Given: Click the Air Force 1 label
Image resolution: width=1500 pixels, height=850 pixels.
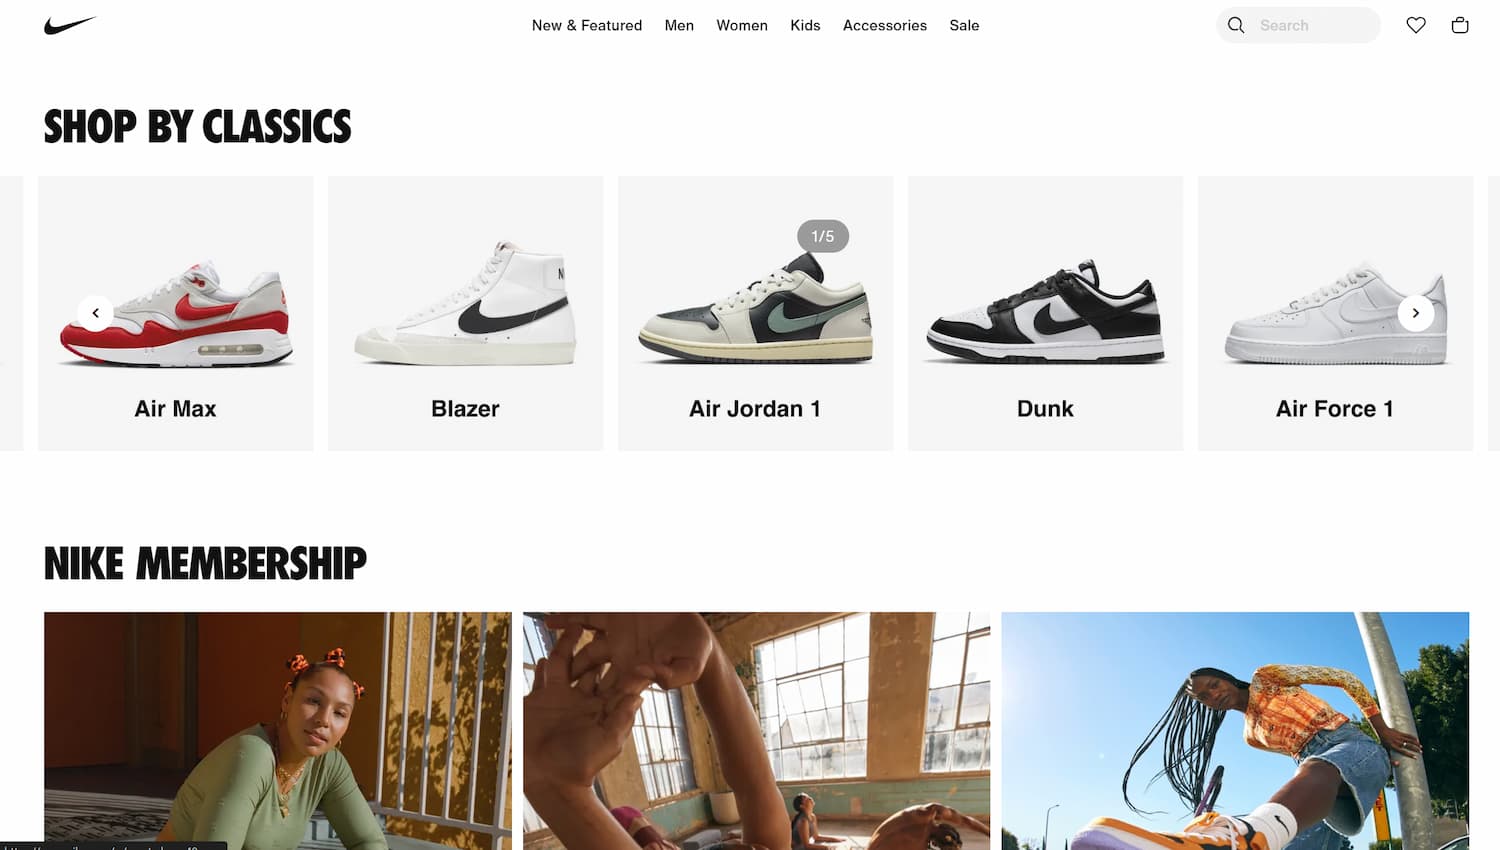Looking at the screenshot, I should click(1335, 409).
